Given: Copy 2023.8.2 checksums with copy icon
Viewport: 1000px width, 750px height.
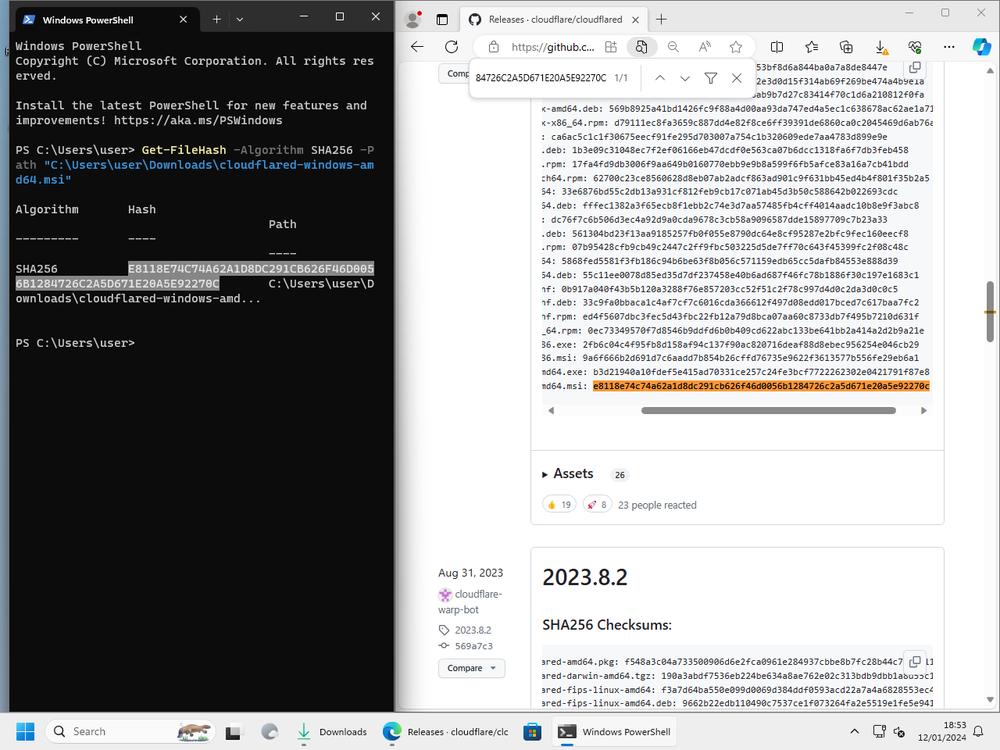Looking at the screenshot, I should click(915, 661).
